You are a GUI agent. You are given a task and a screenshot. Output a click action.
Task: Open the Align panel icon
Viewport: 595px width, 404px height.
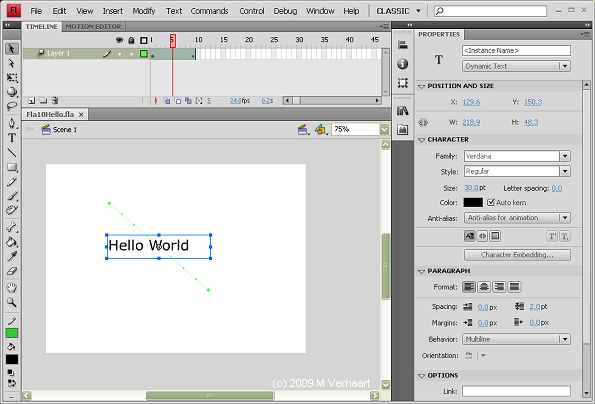point(403,45)
